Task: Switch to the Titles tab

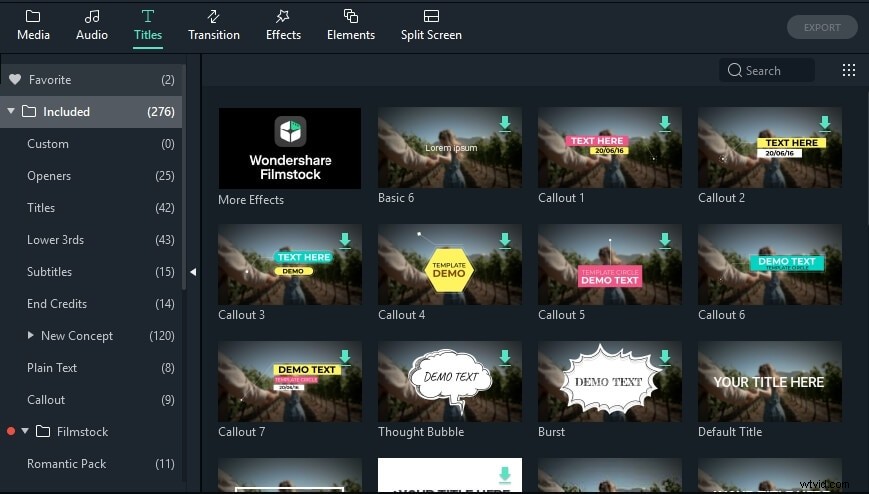Action: pyautogui.click(x=148, y=28)
